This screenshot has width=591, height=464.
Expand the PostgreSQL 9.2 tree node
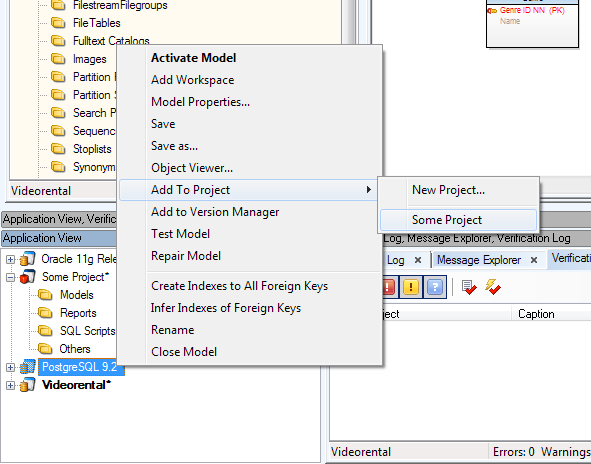[x=11, y=367]
